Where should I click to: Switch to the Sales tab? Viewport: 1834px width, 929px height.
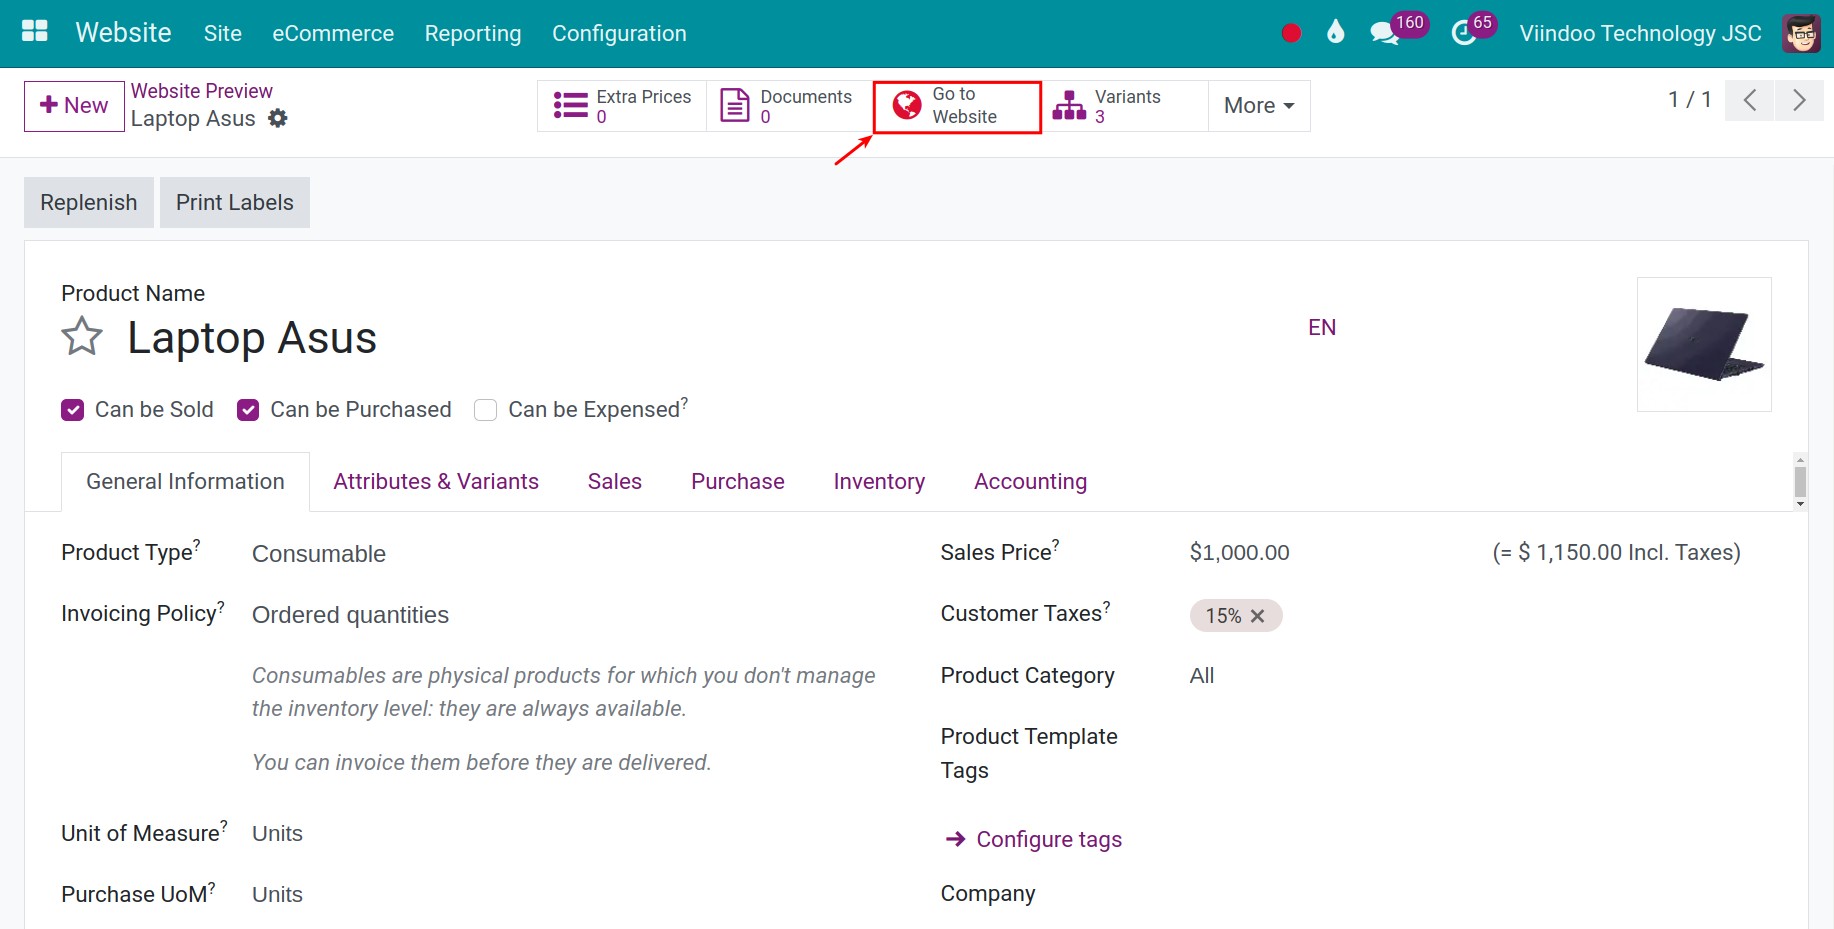tap(615, 482)
